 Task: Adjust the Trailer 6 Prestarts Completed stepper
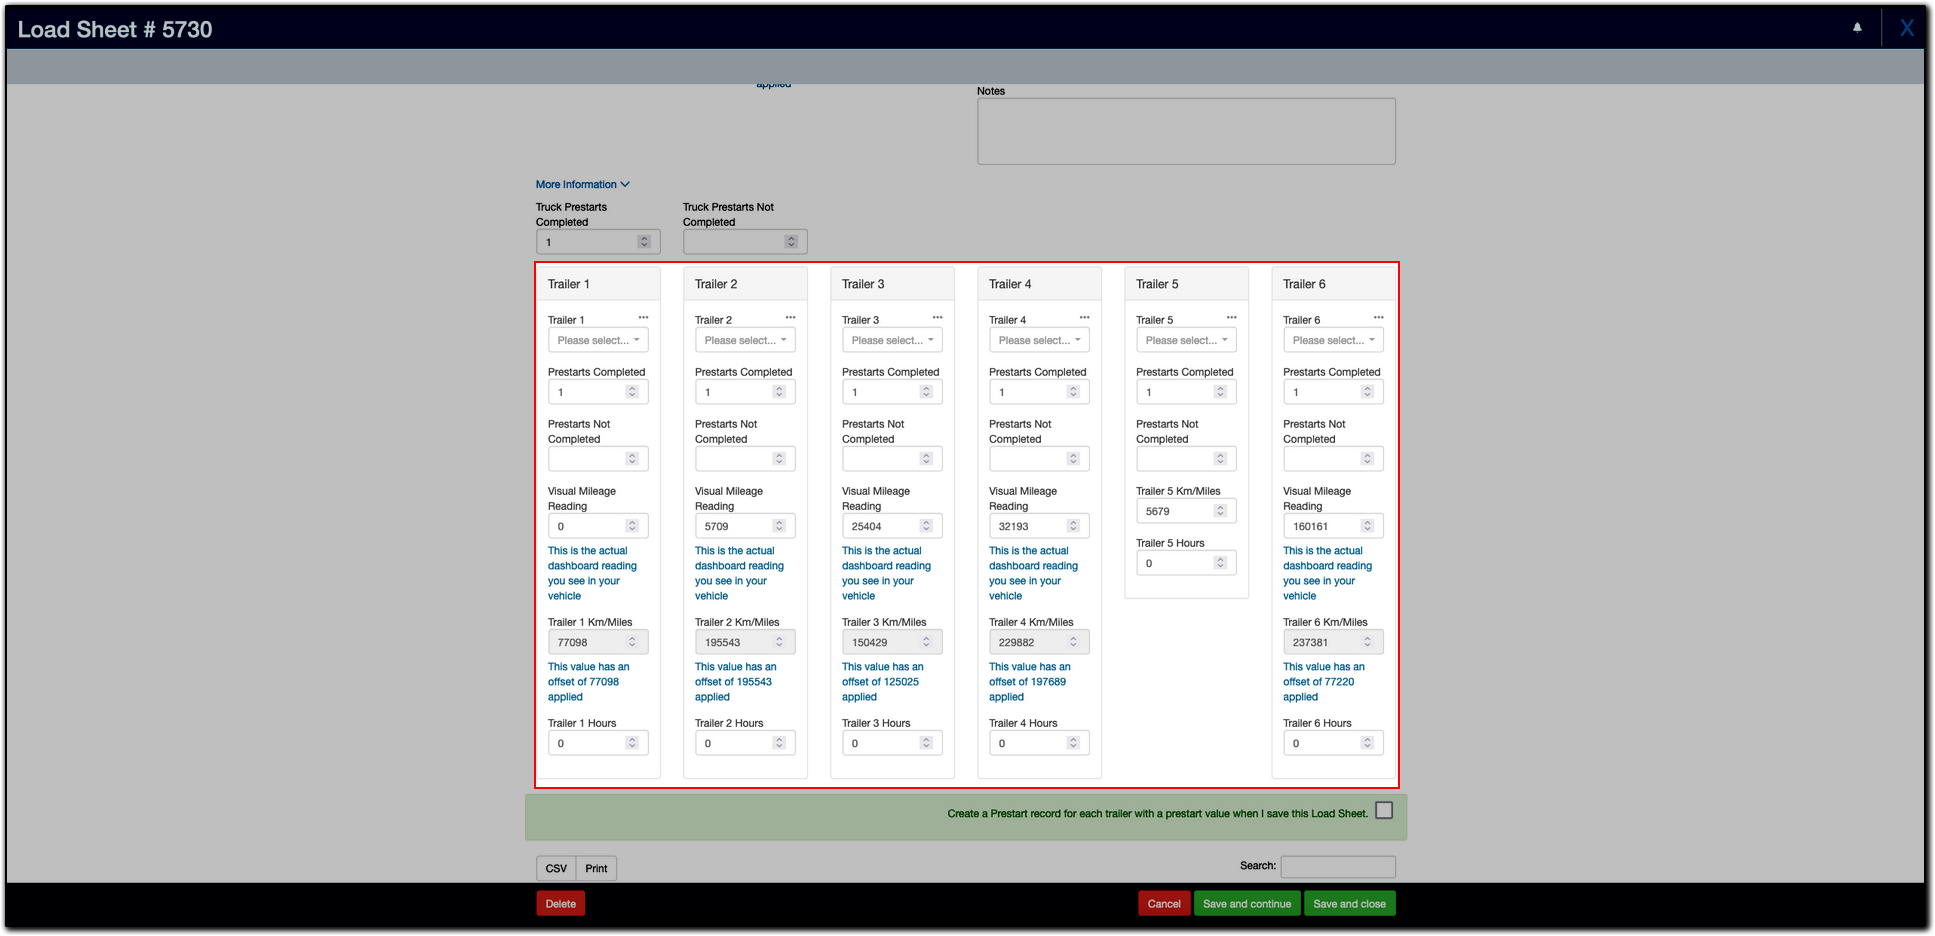point(1367,392)
